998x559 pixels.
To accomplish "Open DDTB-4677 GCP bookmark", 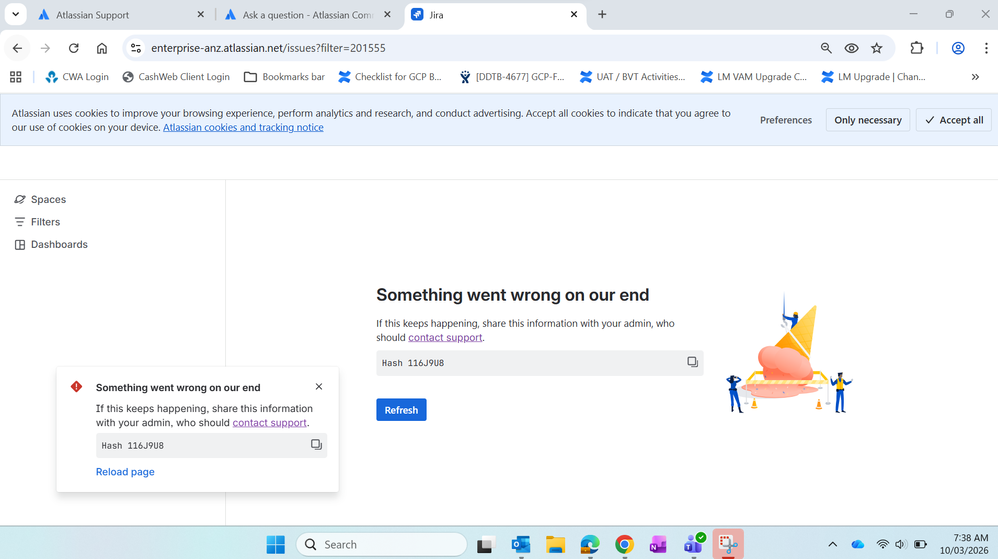I will click(x=512, y=77).
